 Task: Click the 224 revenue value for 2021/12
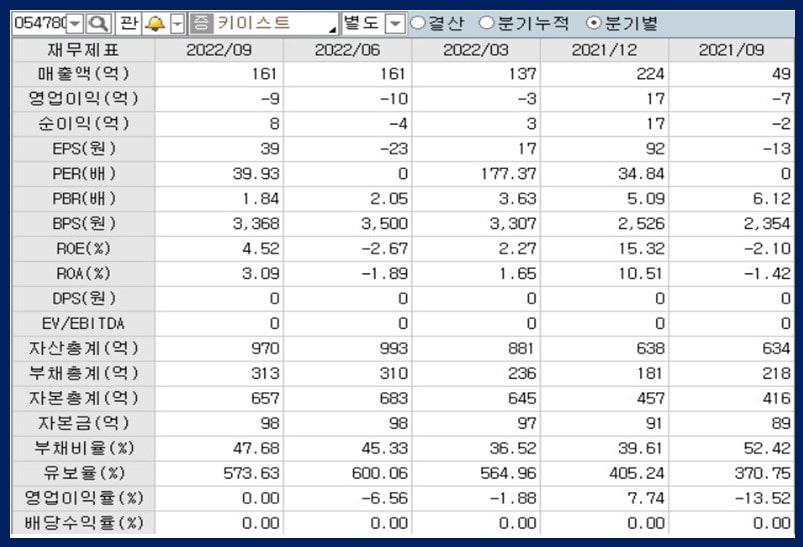point(650,74)
